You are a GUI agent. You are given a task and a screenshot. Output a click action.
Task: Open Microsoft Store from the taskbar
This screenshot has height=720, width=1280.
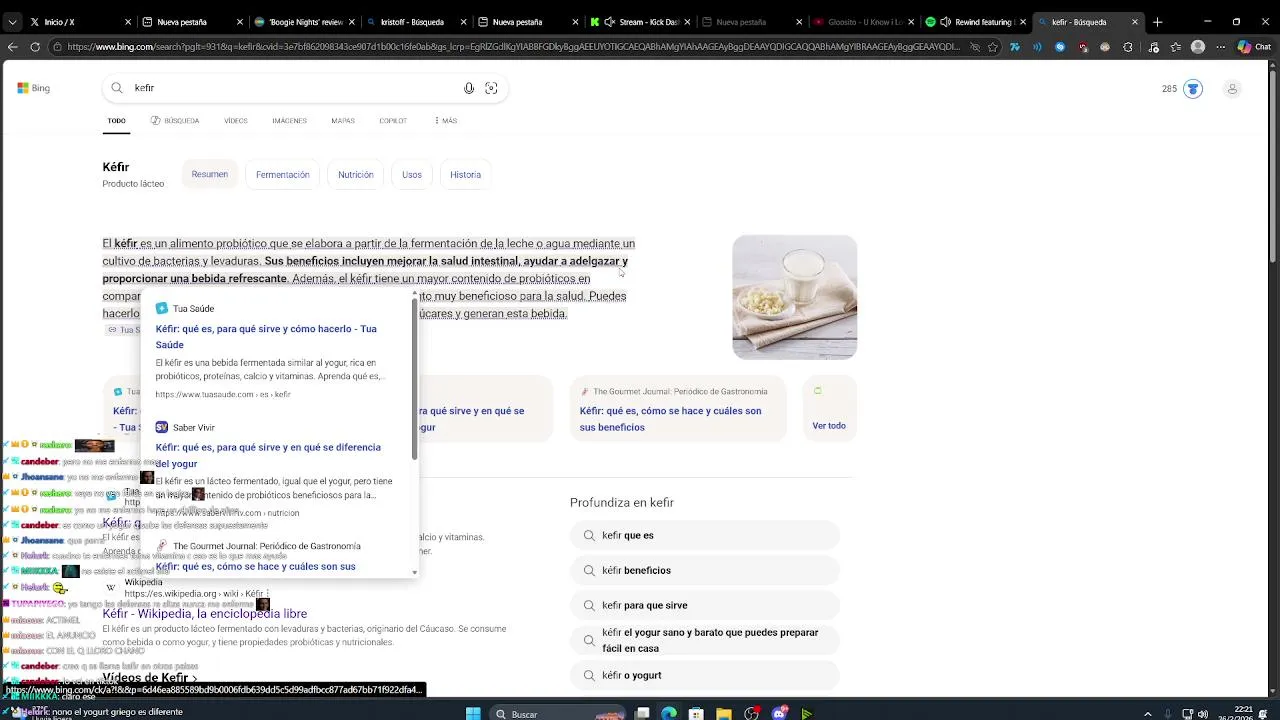click(696, 713)
